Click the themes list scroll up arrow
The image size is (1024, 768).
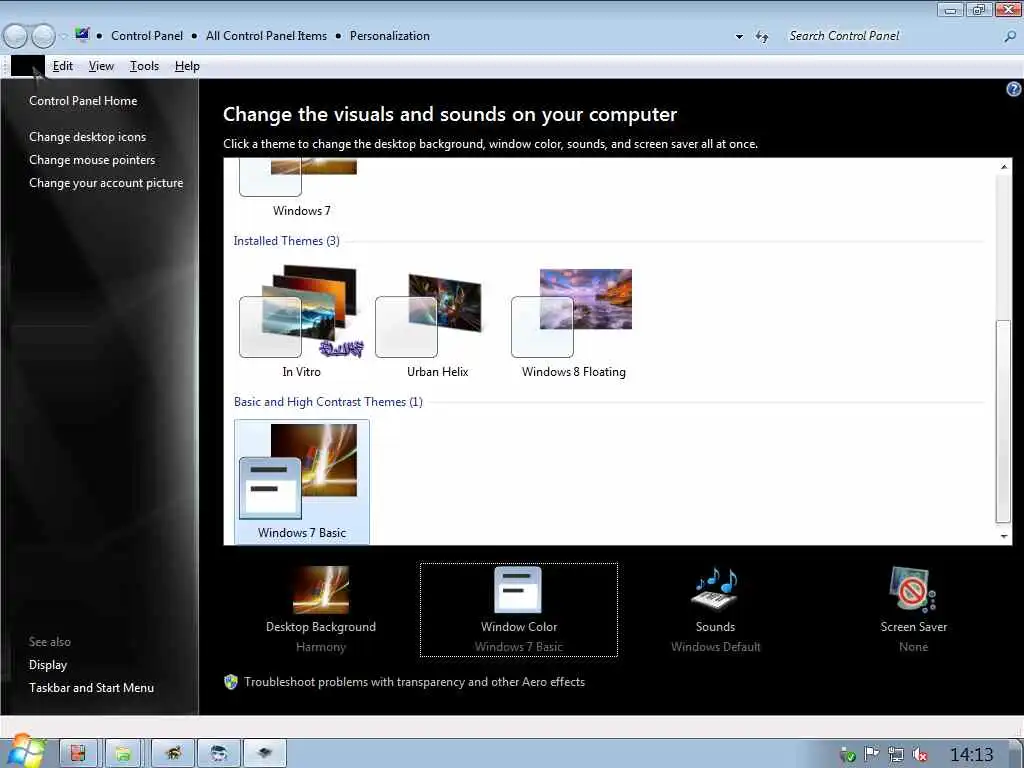coord(1004,167)
